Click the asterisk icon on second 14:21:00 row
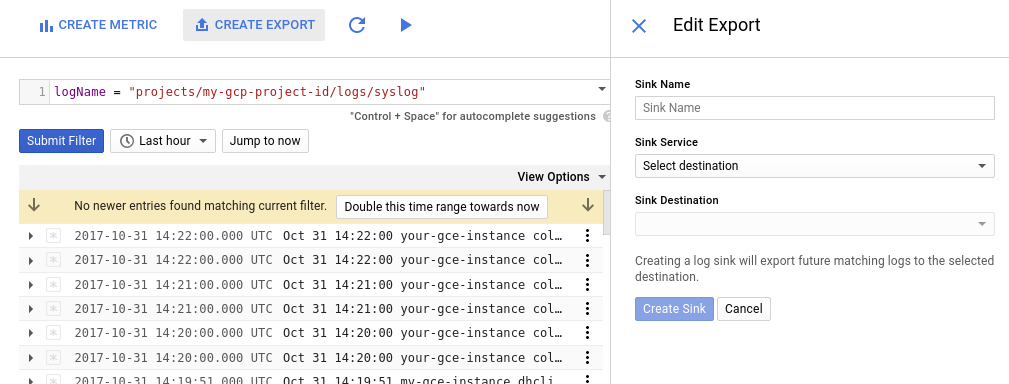Screen dimensions: 1009x384 click(x=53, y=309)
